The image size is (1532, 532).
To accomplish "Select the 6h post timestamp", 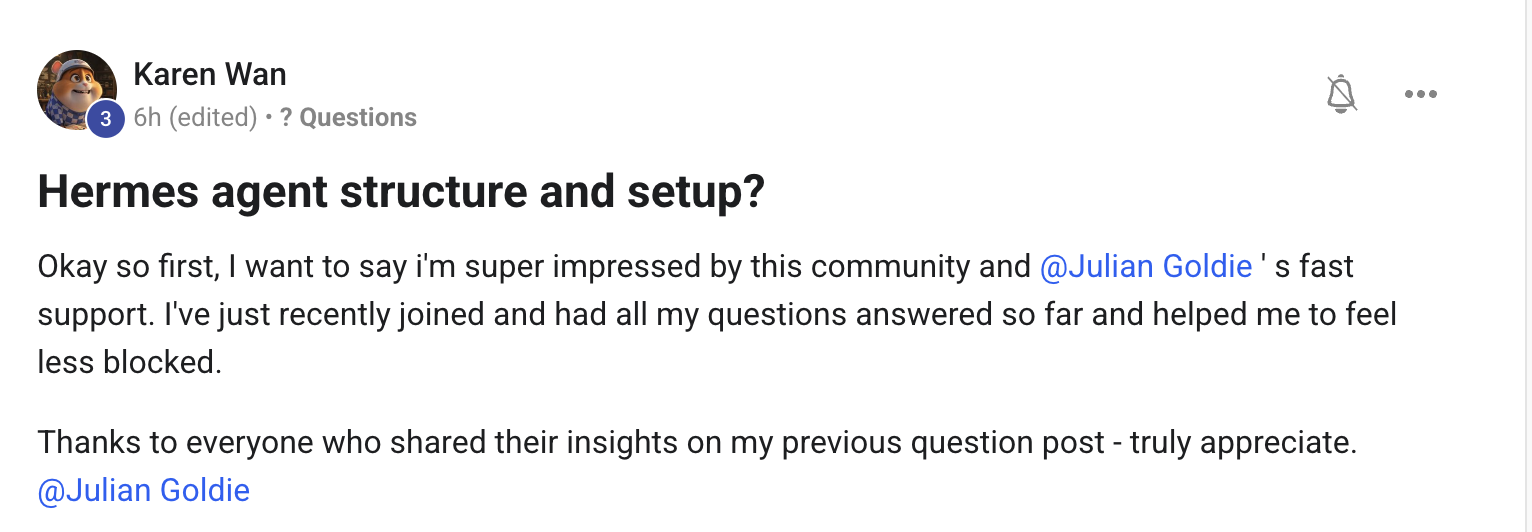I will point(147,118).
